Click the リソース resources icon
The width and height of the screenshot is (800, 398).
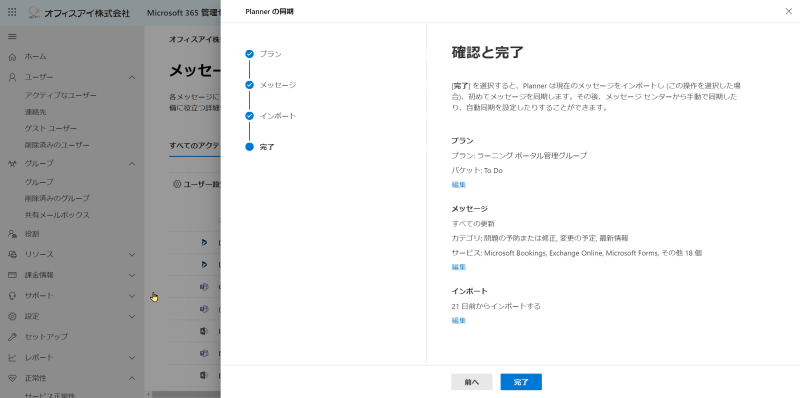(13, 254)
